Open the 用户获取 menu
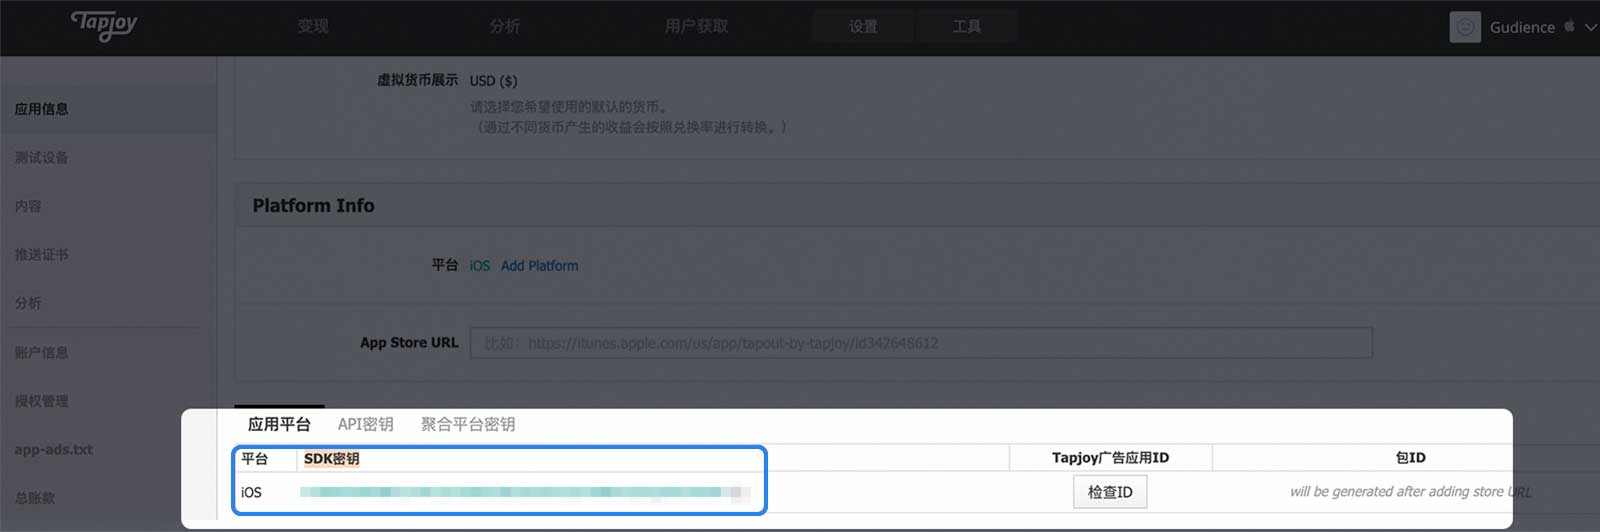 pyautogui.click(x=696, y=26)
